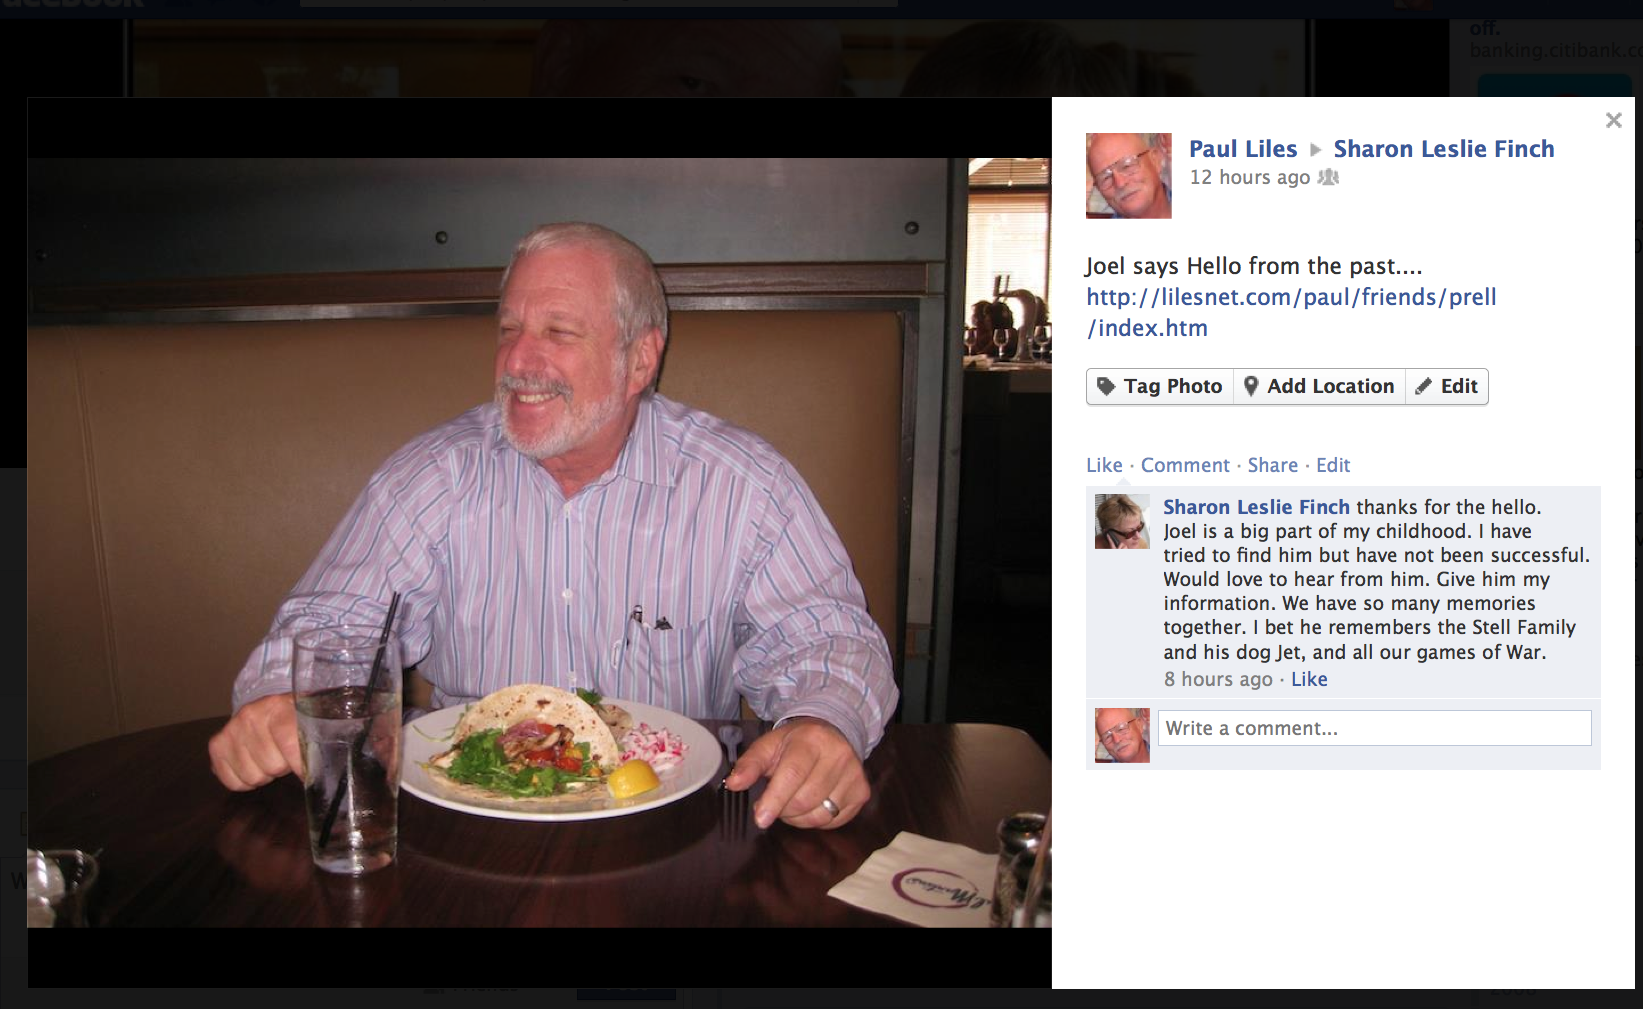This screenshot has height=1009, width=1643.
Task: Focus the Write a comment field
Action: [x=1374, y=728]
